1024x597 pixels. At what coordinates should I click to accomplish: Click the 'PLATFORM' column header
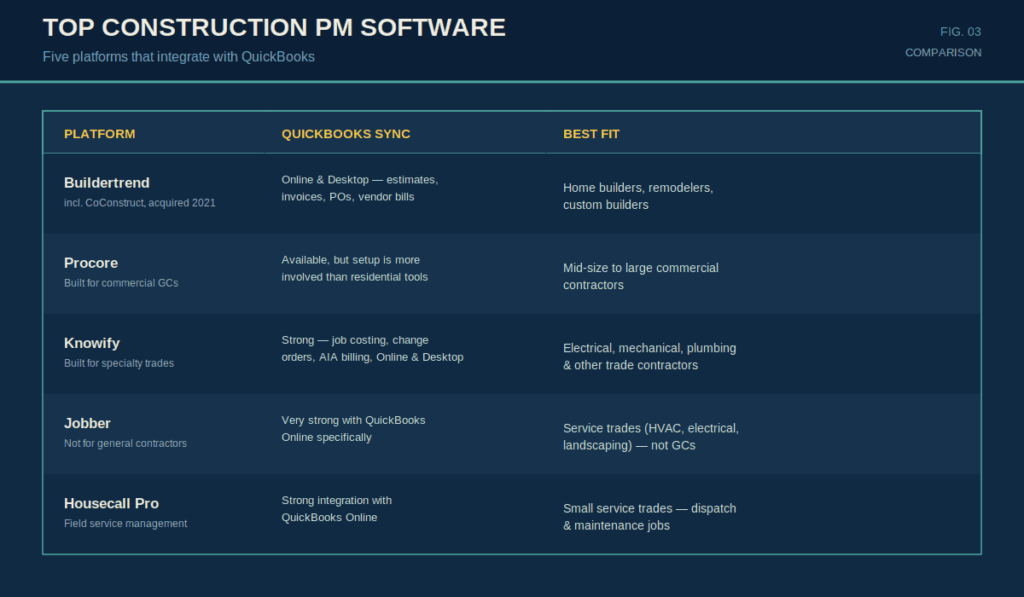[x=99, y=134]
